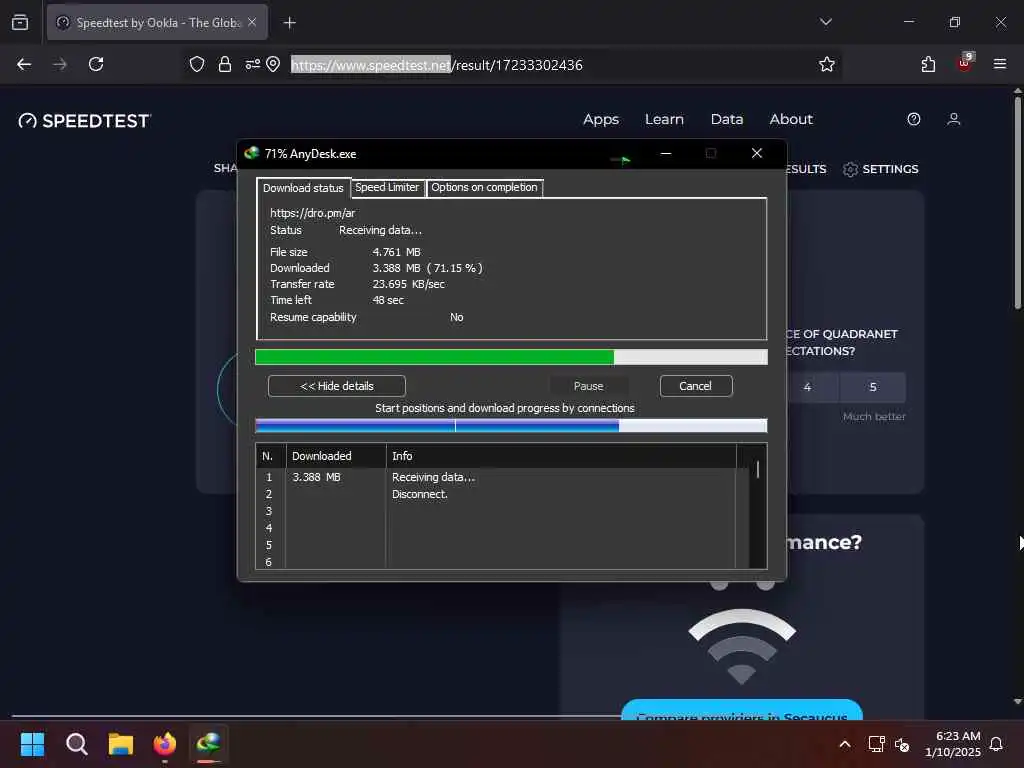Switch to Options on completion tab
Image resolution: width=1024 pixels, height=768 pixels.
[484, 187]
